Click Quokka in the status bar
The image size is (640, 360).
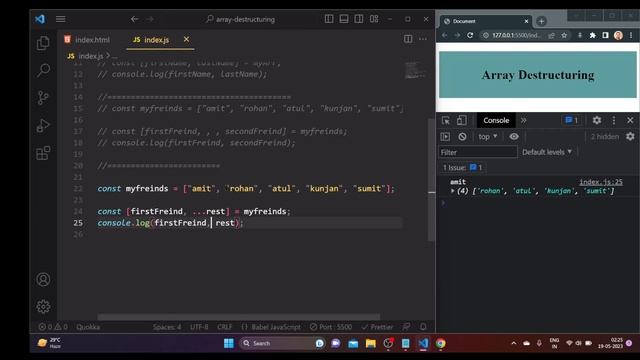coord(88,327)
